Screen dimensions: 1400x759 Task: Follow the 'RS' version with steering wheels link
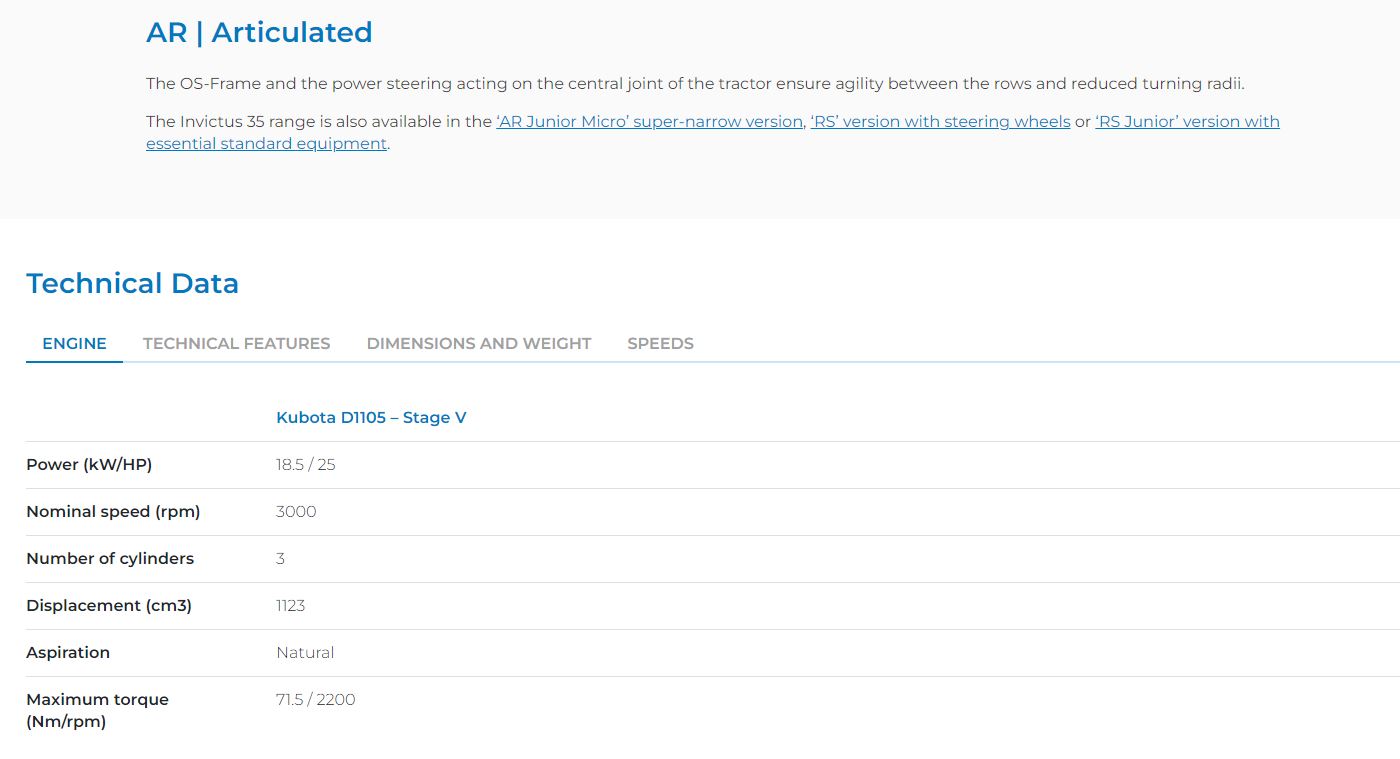click(x=940, y=122)
